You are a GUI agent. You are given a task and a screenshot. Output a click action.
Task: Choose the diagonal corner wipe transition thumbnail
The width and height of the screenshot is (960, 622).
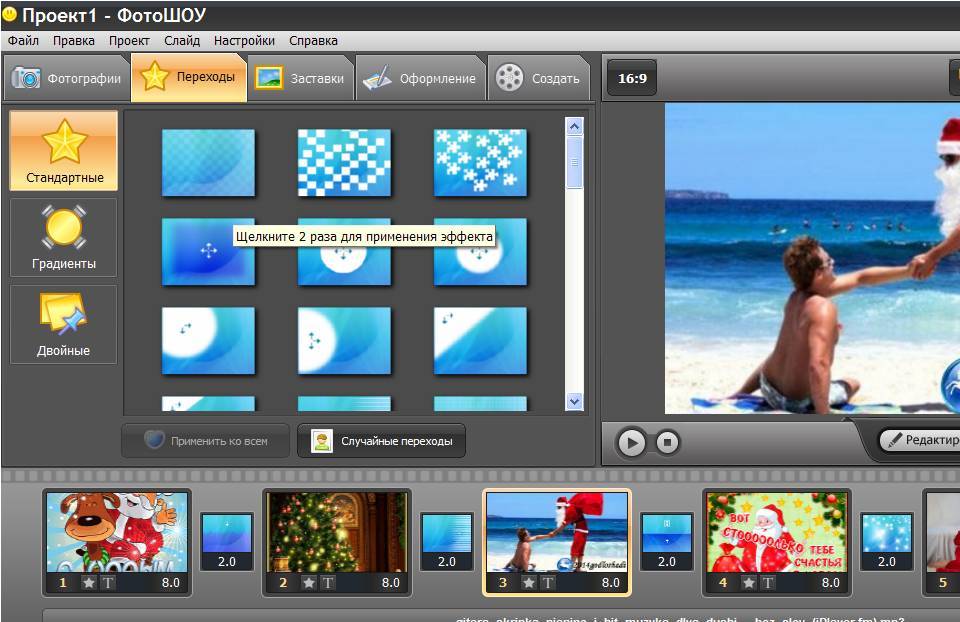(x=480, y=340)
